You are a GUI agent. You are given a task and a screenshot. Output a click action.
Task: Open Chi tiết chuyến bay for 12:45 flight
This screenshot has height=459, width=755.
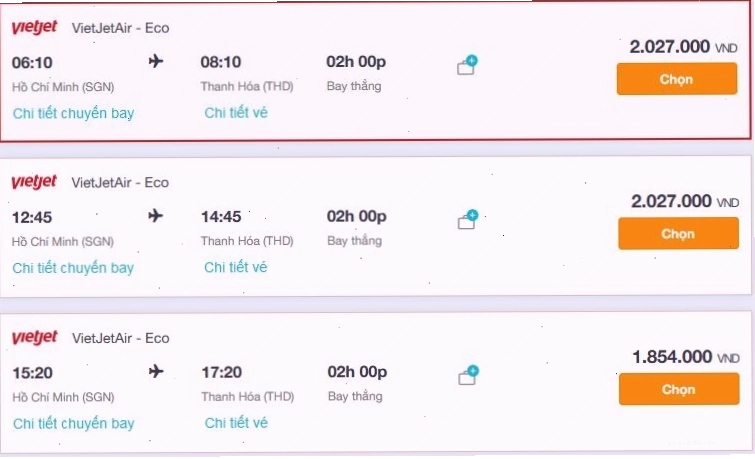click(x=73, y=268)
